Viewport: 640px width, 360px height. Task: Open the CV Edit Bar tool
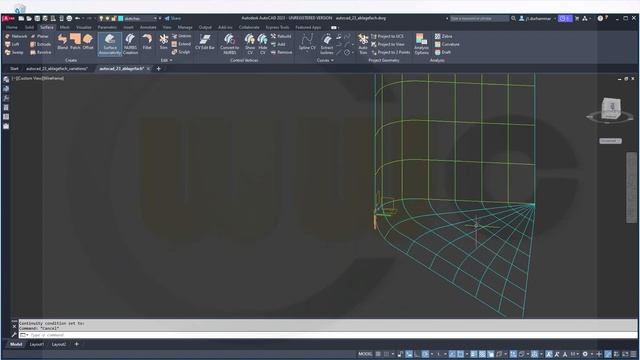pos(204,42)
